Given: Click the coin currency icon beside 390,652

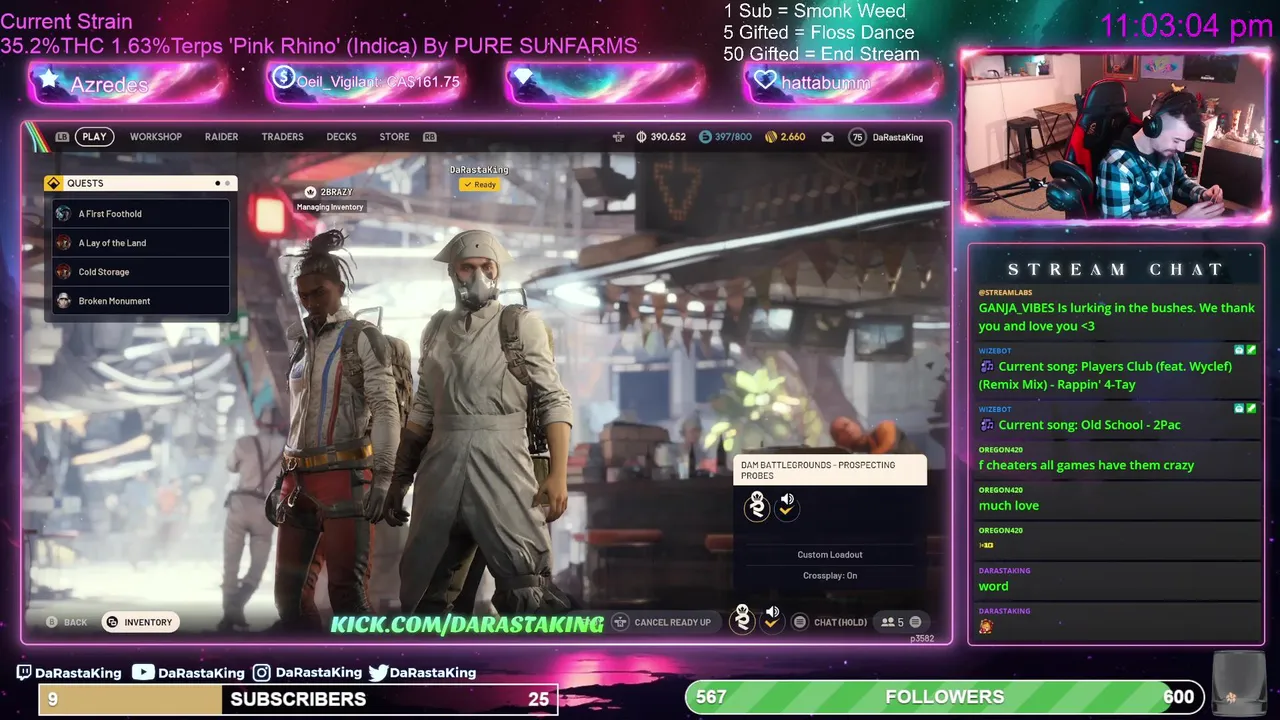Looking at the screenshot, I should pyautogui.click(x=641, y=137).
